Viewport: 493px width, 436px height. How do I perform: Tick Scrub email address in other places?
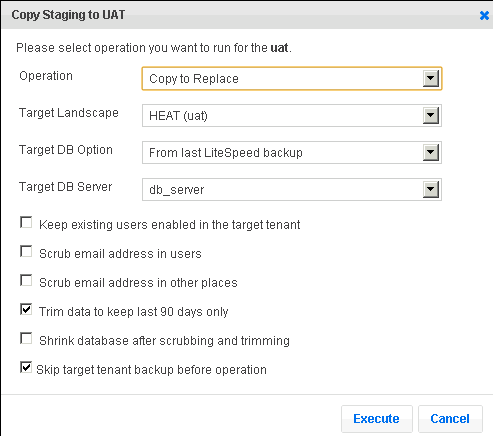26,281
